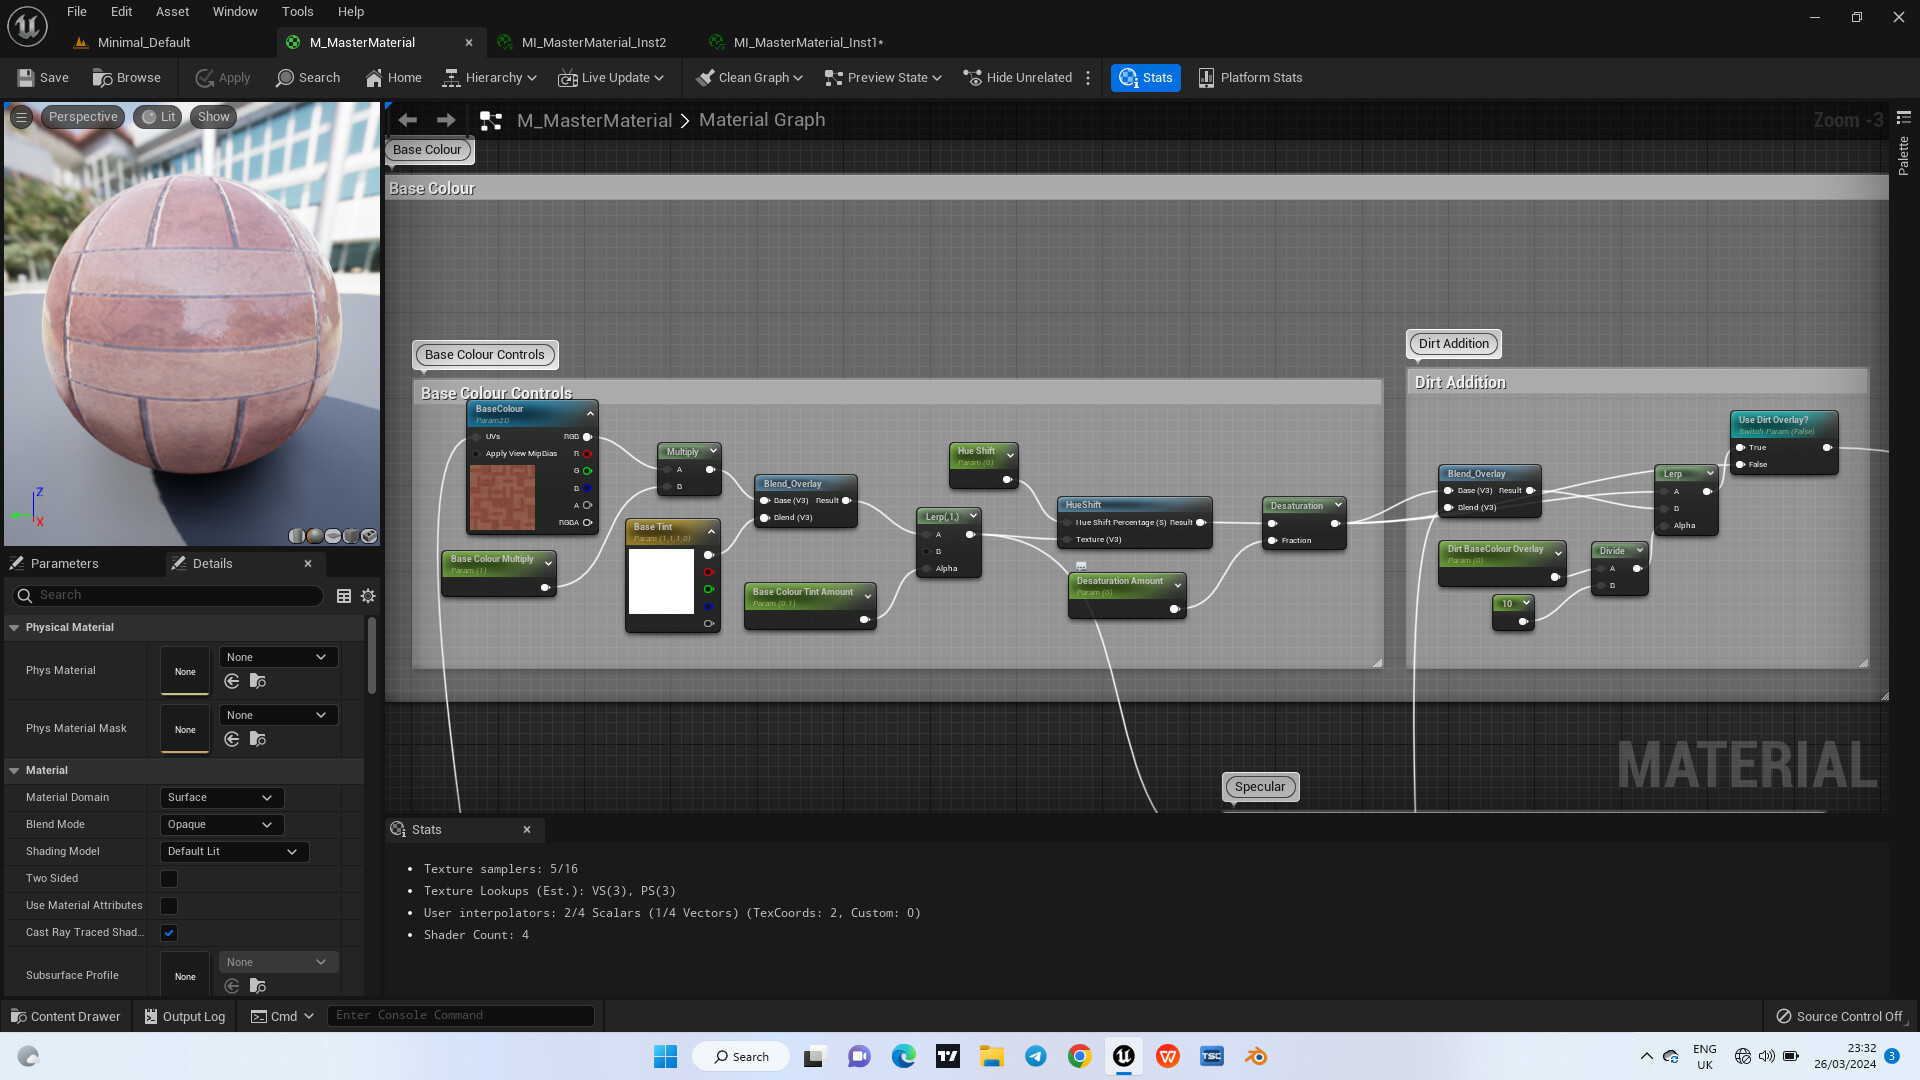
Task: Save the M_MasterMaterial asset
Action: pos(42,77)
